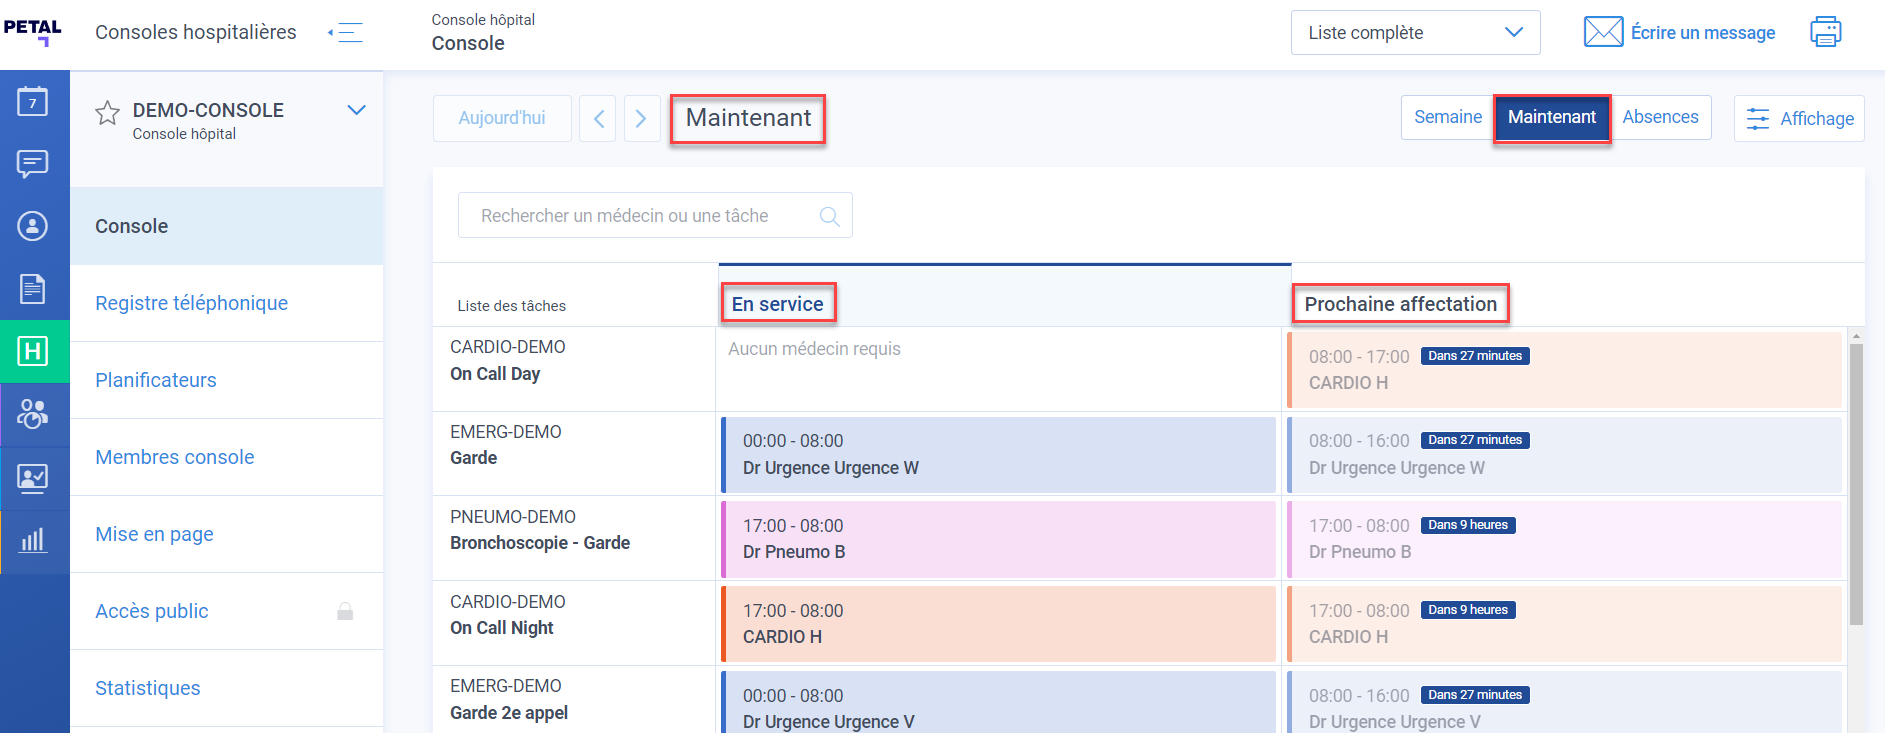Select the hospital console H icon
The height and width of the screenshot is (733, 1885).
(33, 351)
